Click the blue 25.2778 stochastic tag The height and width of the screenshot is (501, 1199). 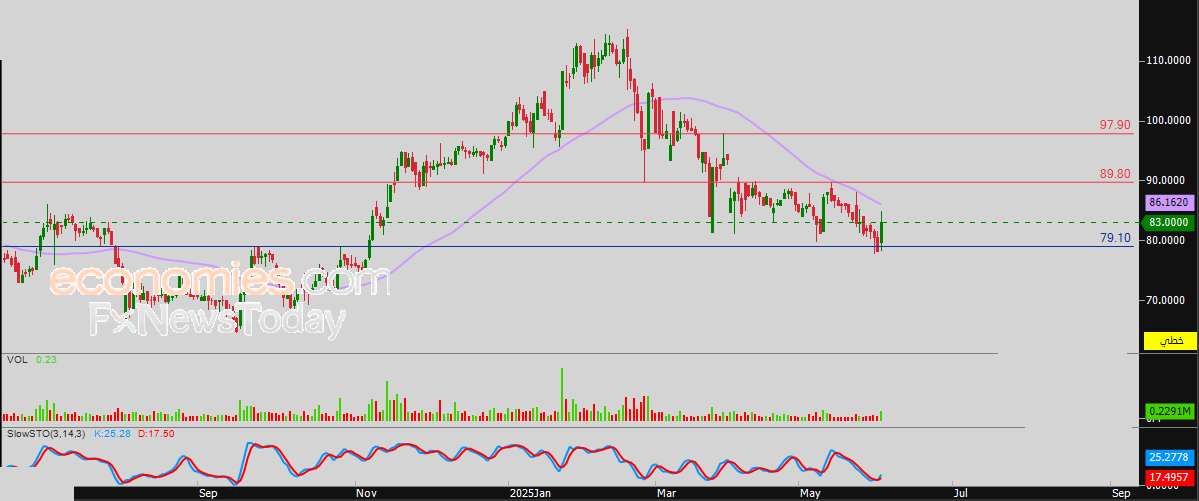[1170, 457]
